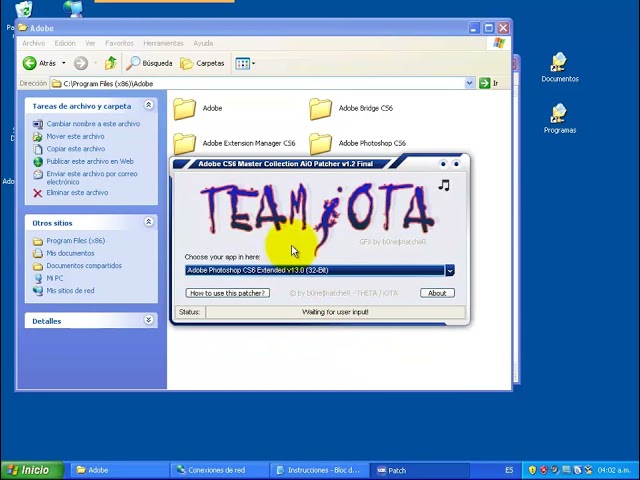Open the Herramientas menu
Viewport: 640px width, 480px height.
[163, 43]
